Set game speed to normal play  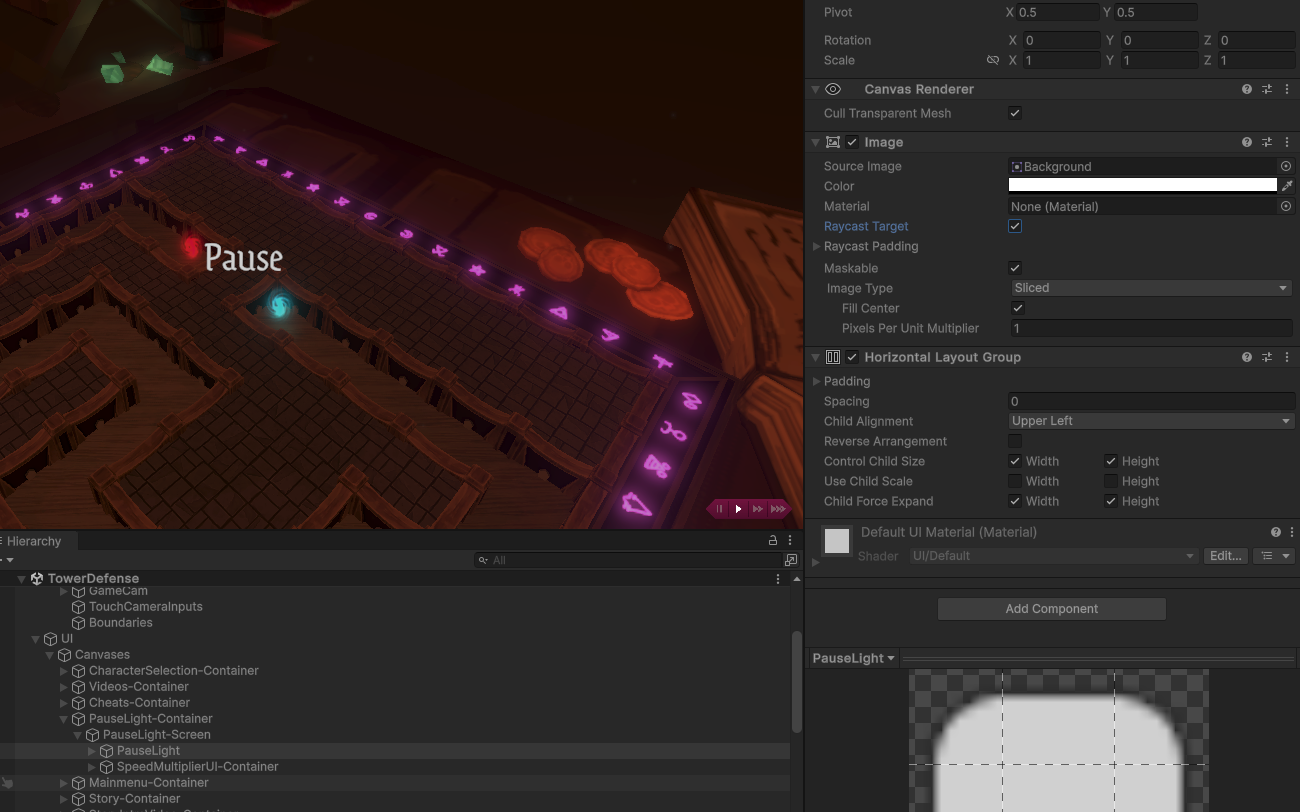pyautogui.click(x=738, y=509)
